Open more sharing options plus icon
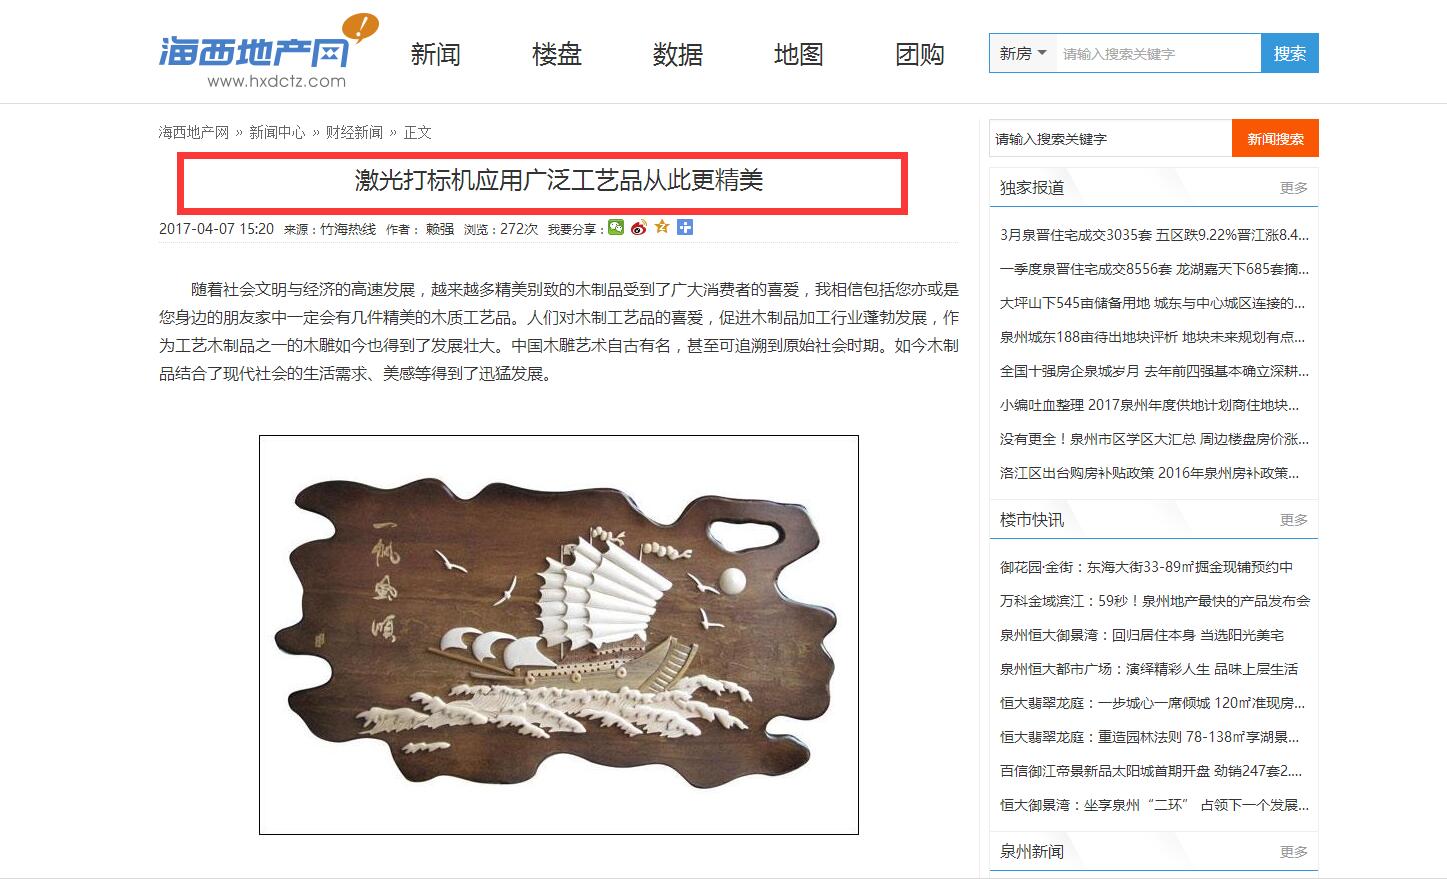This screenshot has width=1447, height=879. coord(685,228)
